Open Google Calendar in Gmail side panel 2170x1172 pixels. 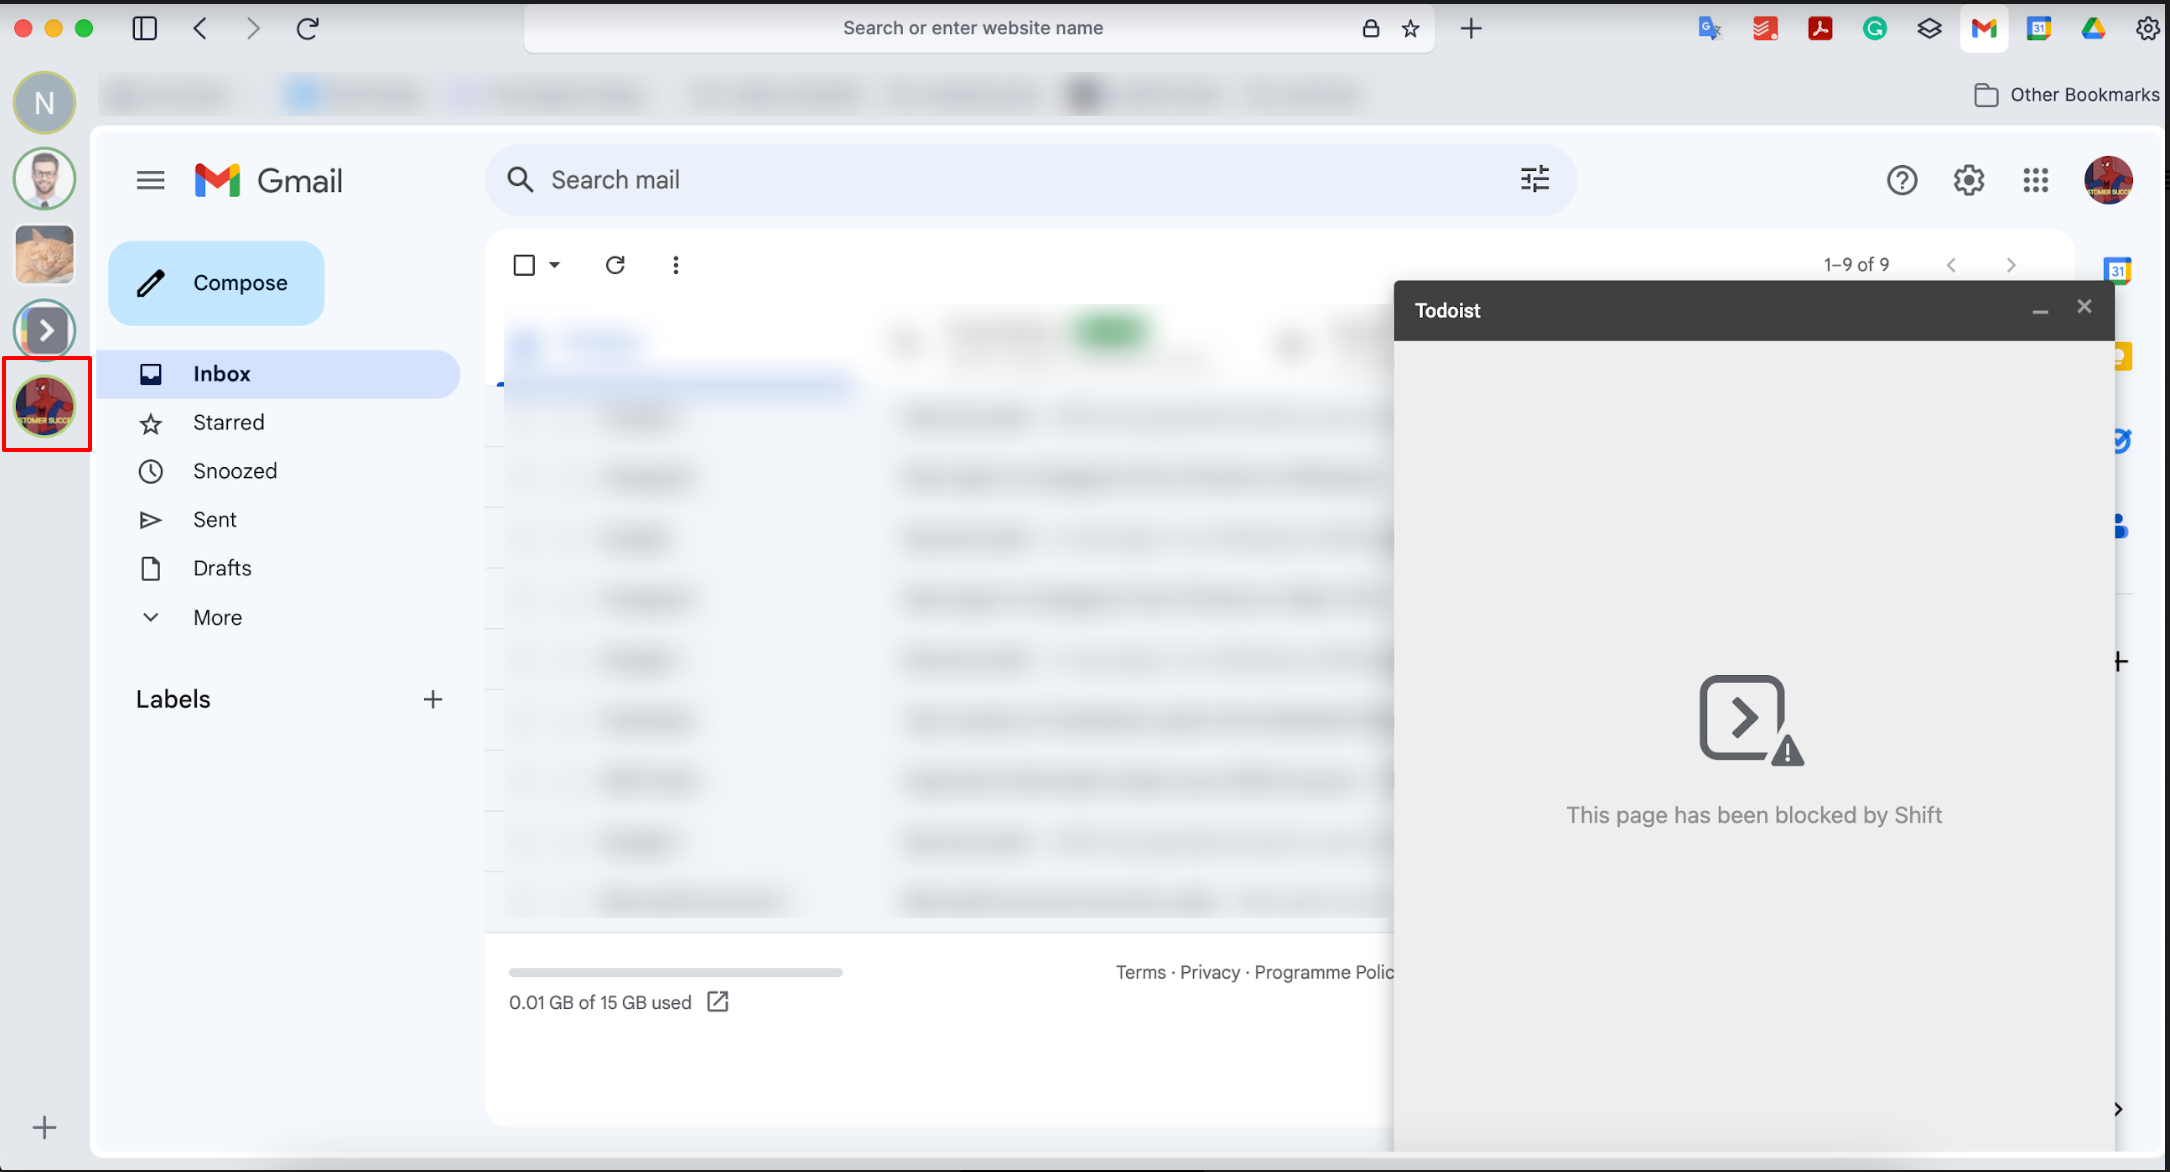coord(2117,270)
